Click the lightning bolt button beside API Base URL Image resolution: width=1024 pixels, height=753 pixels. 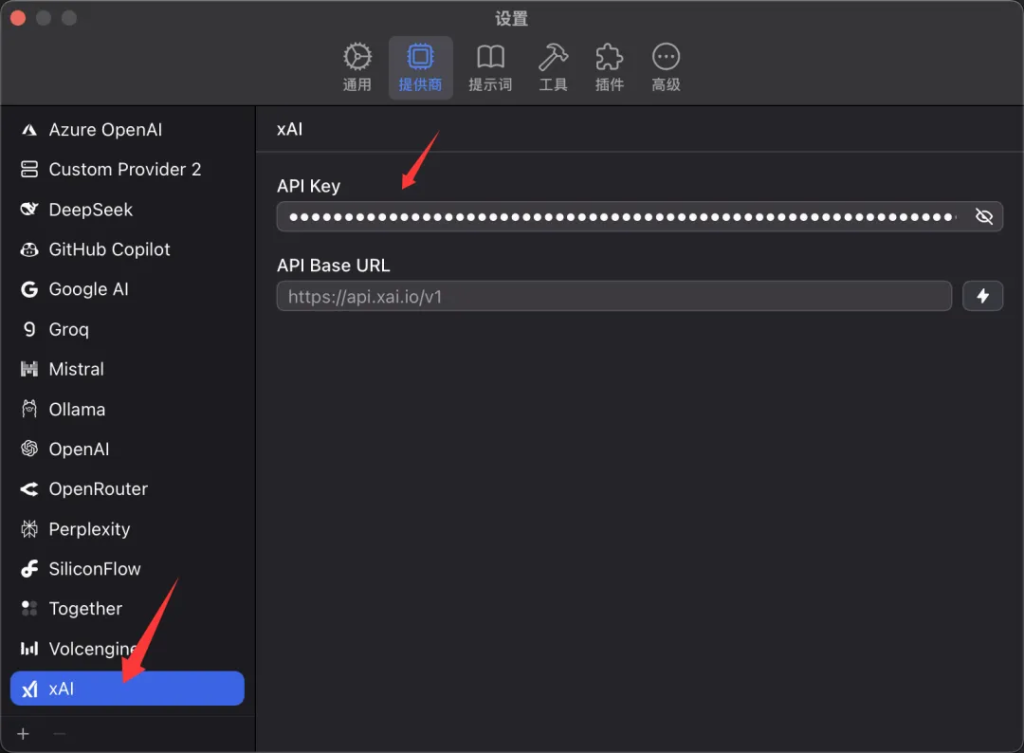983,296
